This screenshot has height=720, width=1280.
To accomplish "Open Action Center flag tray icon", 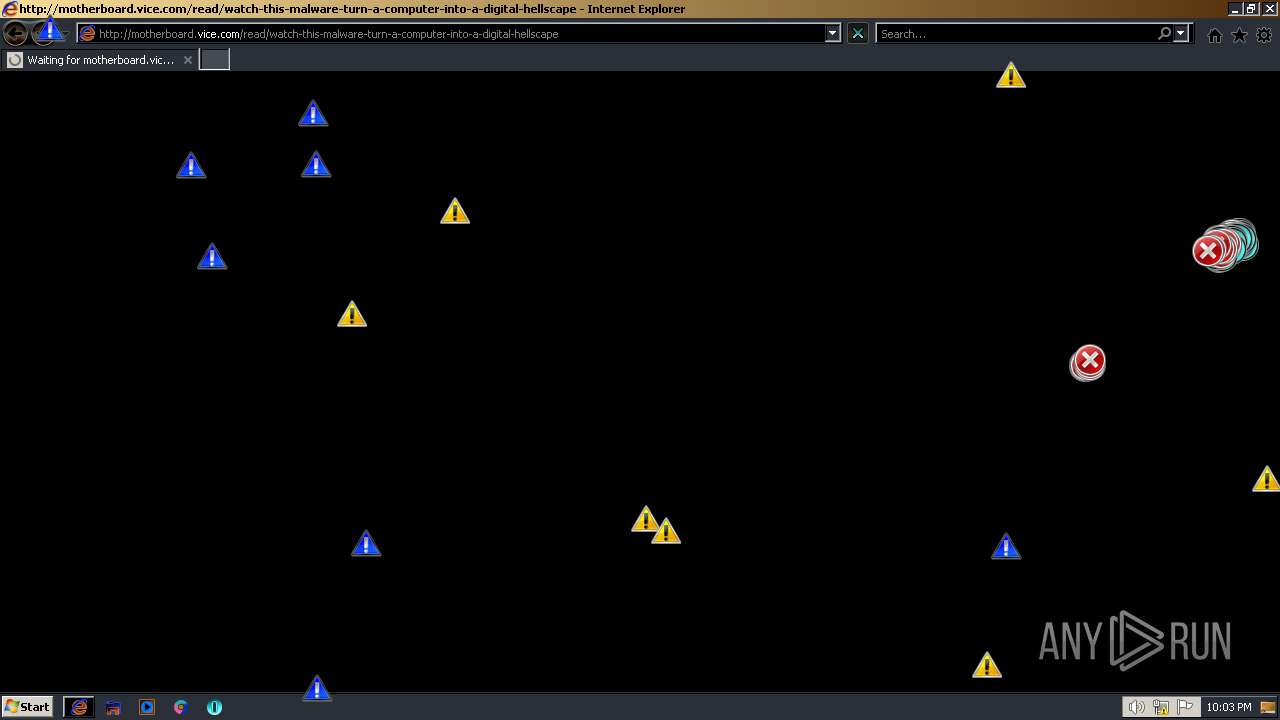I will click(x=1186, y=707).
